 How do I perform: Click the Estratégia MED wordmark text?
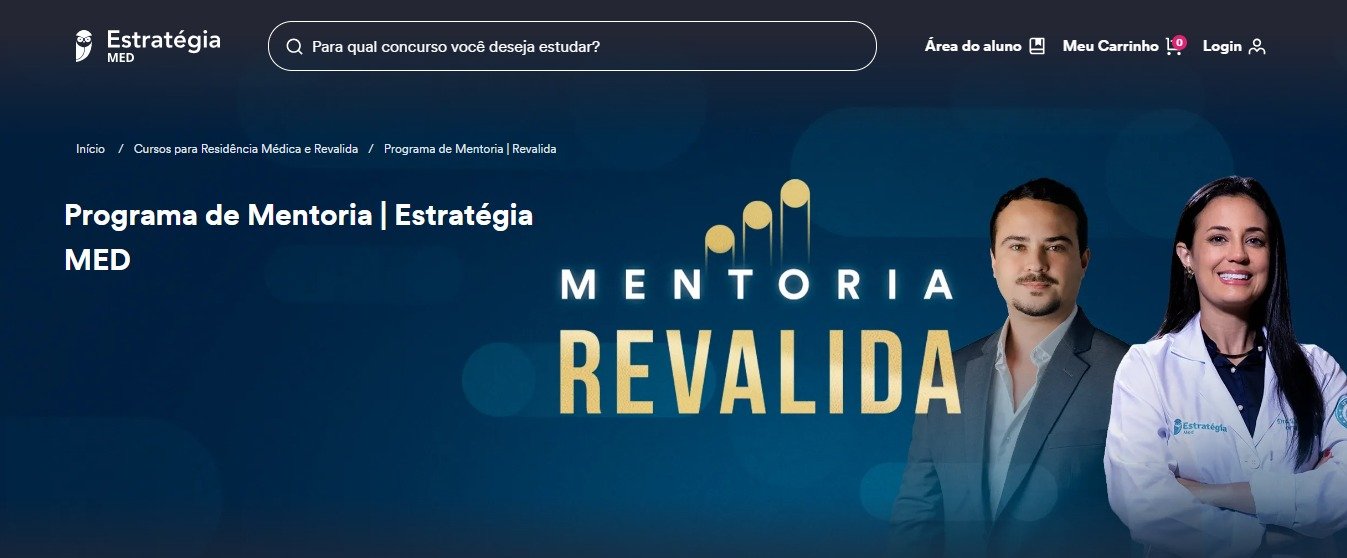pyautogui.click(x=163, y=46)
